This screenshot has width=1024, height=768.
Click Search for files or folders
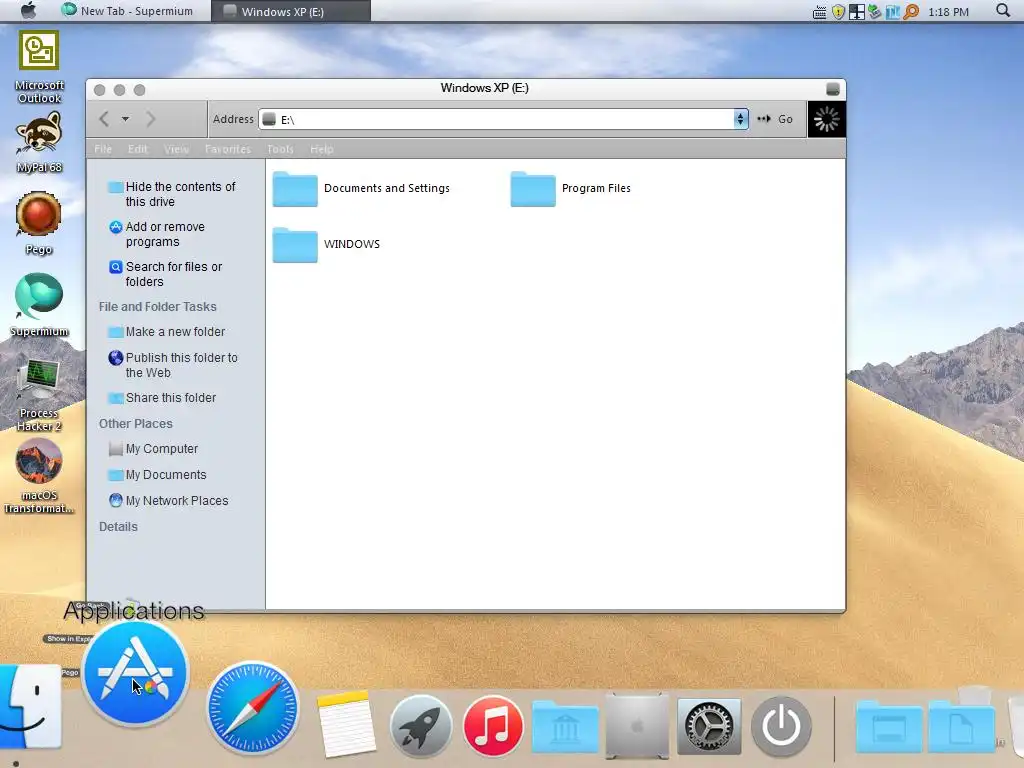click(x=165, y=274)
